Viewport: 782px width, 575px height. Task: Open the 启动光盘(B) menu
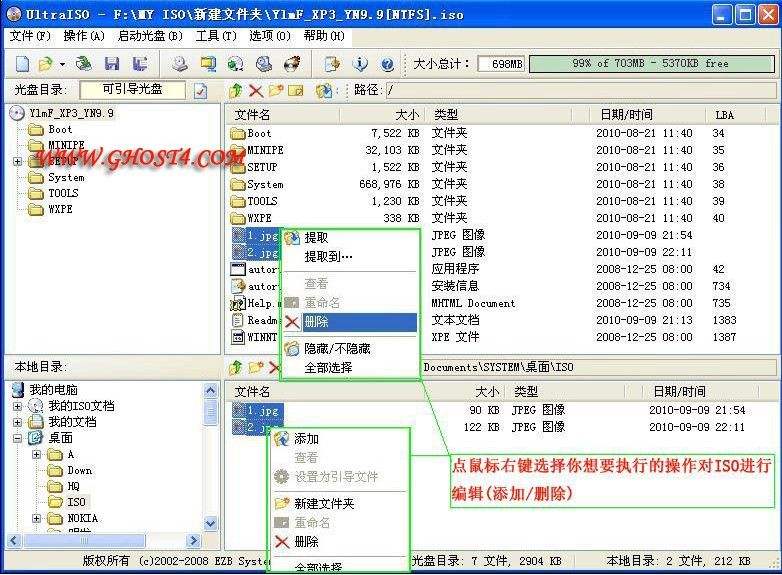tap(150, 36)
